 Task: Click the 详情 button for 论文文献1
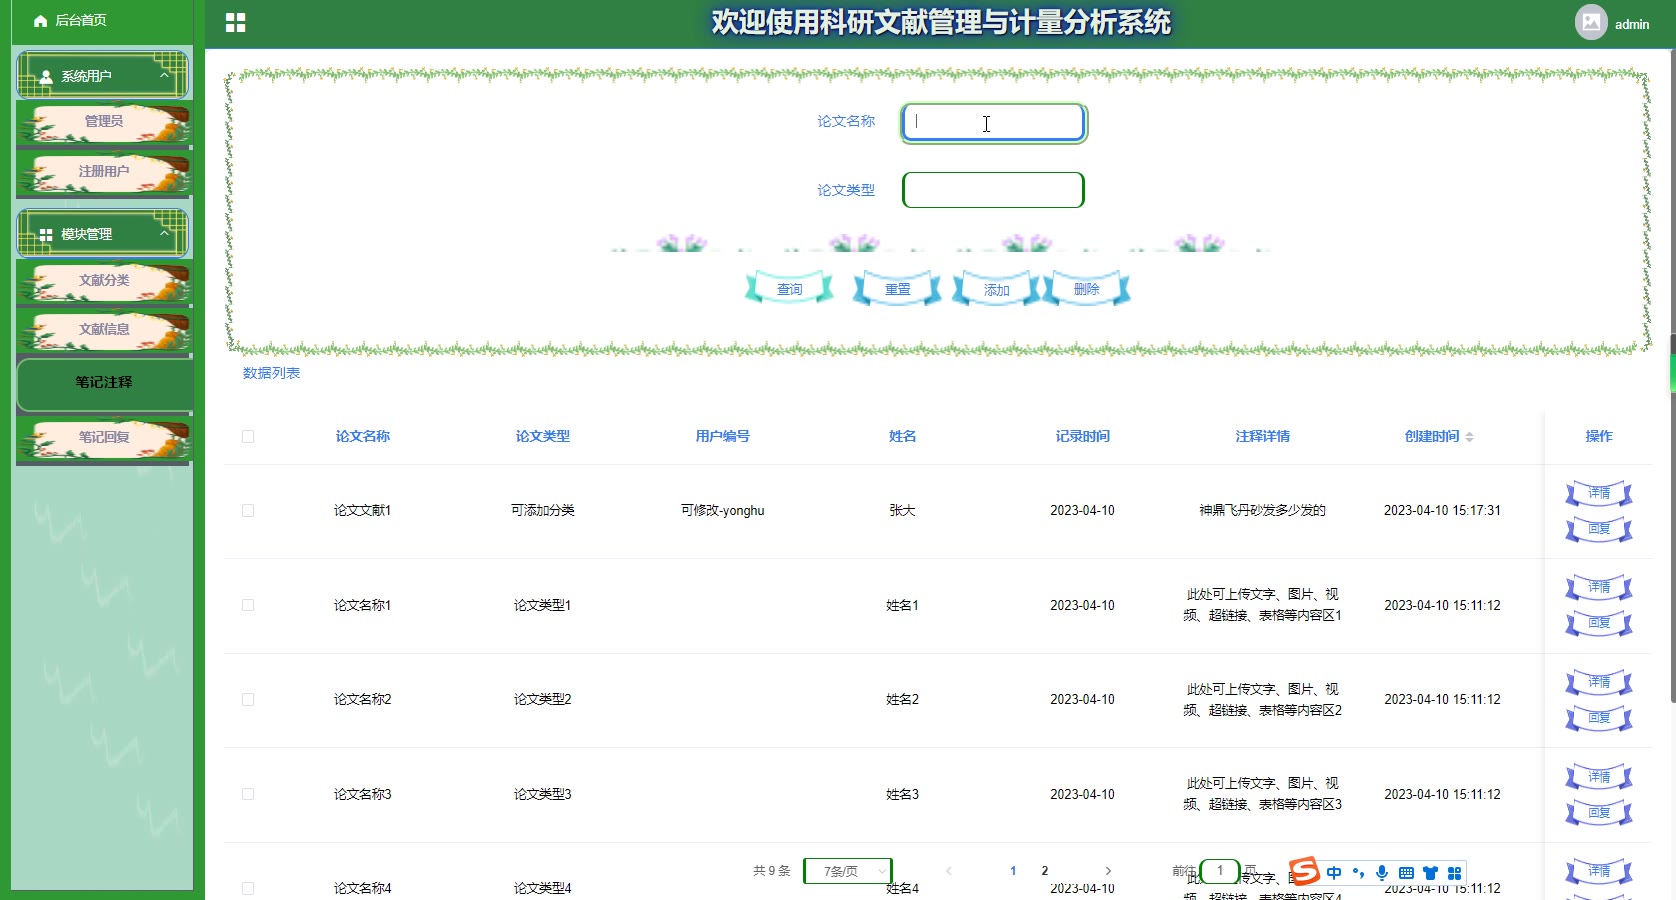pyautogui.click(x=1598, y=493)
